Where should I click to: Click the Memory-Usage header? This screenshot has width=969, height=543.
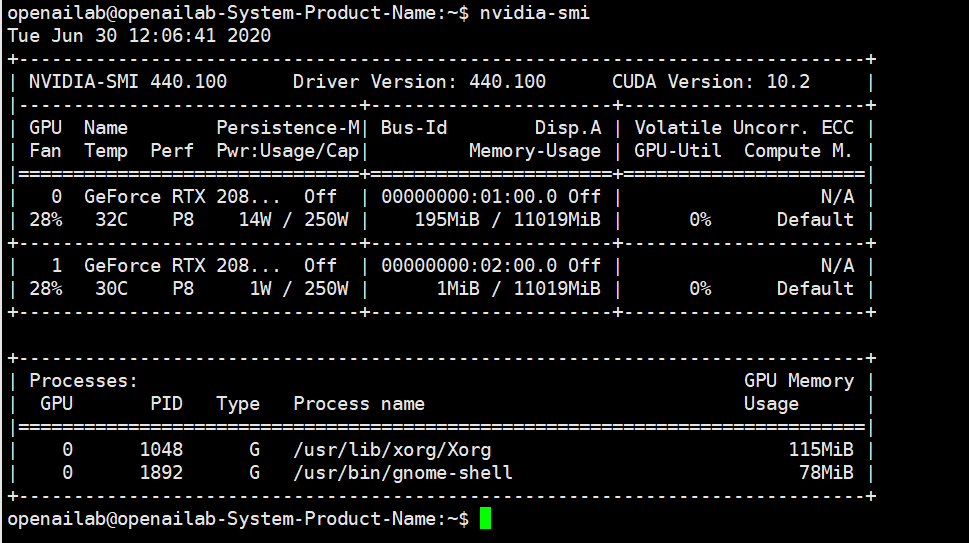point(535,151)
